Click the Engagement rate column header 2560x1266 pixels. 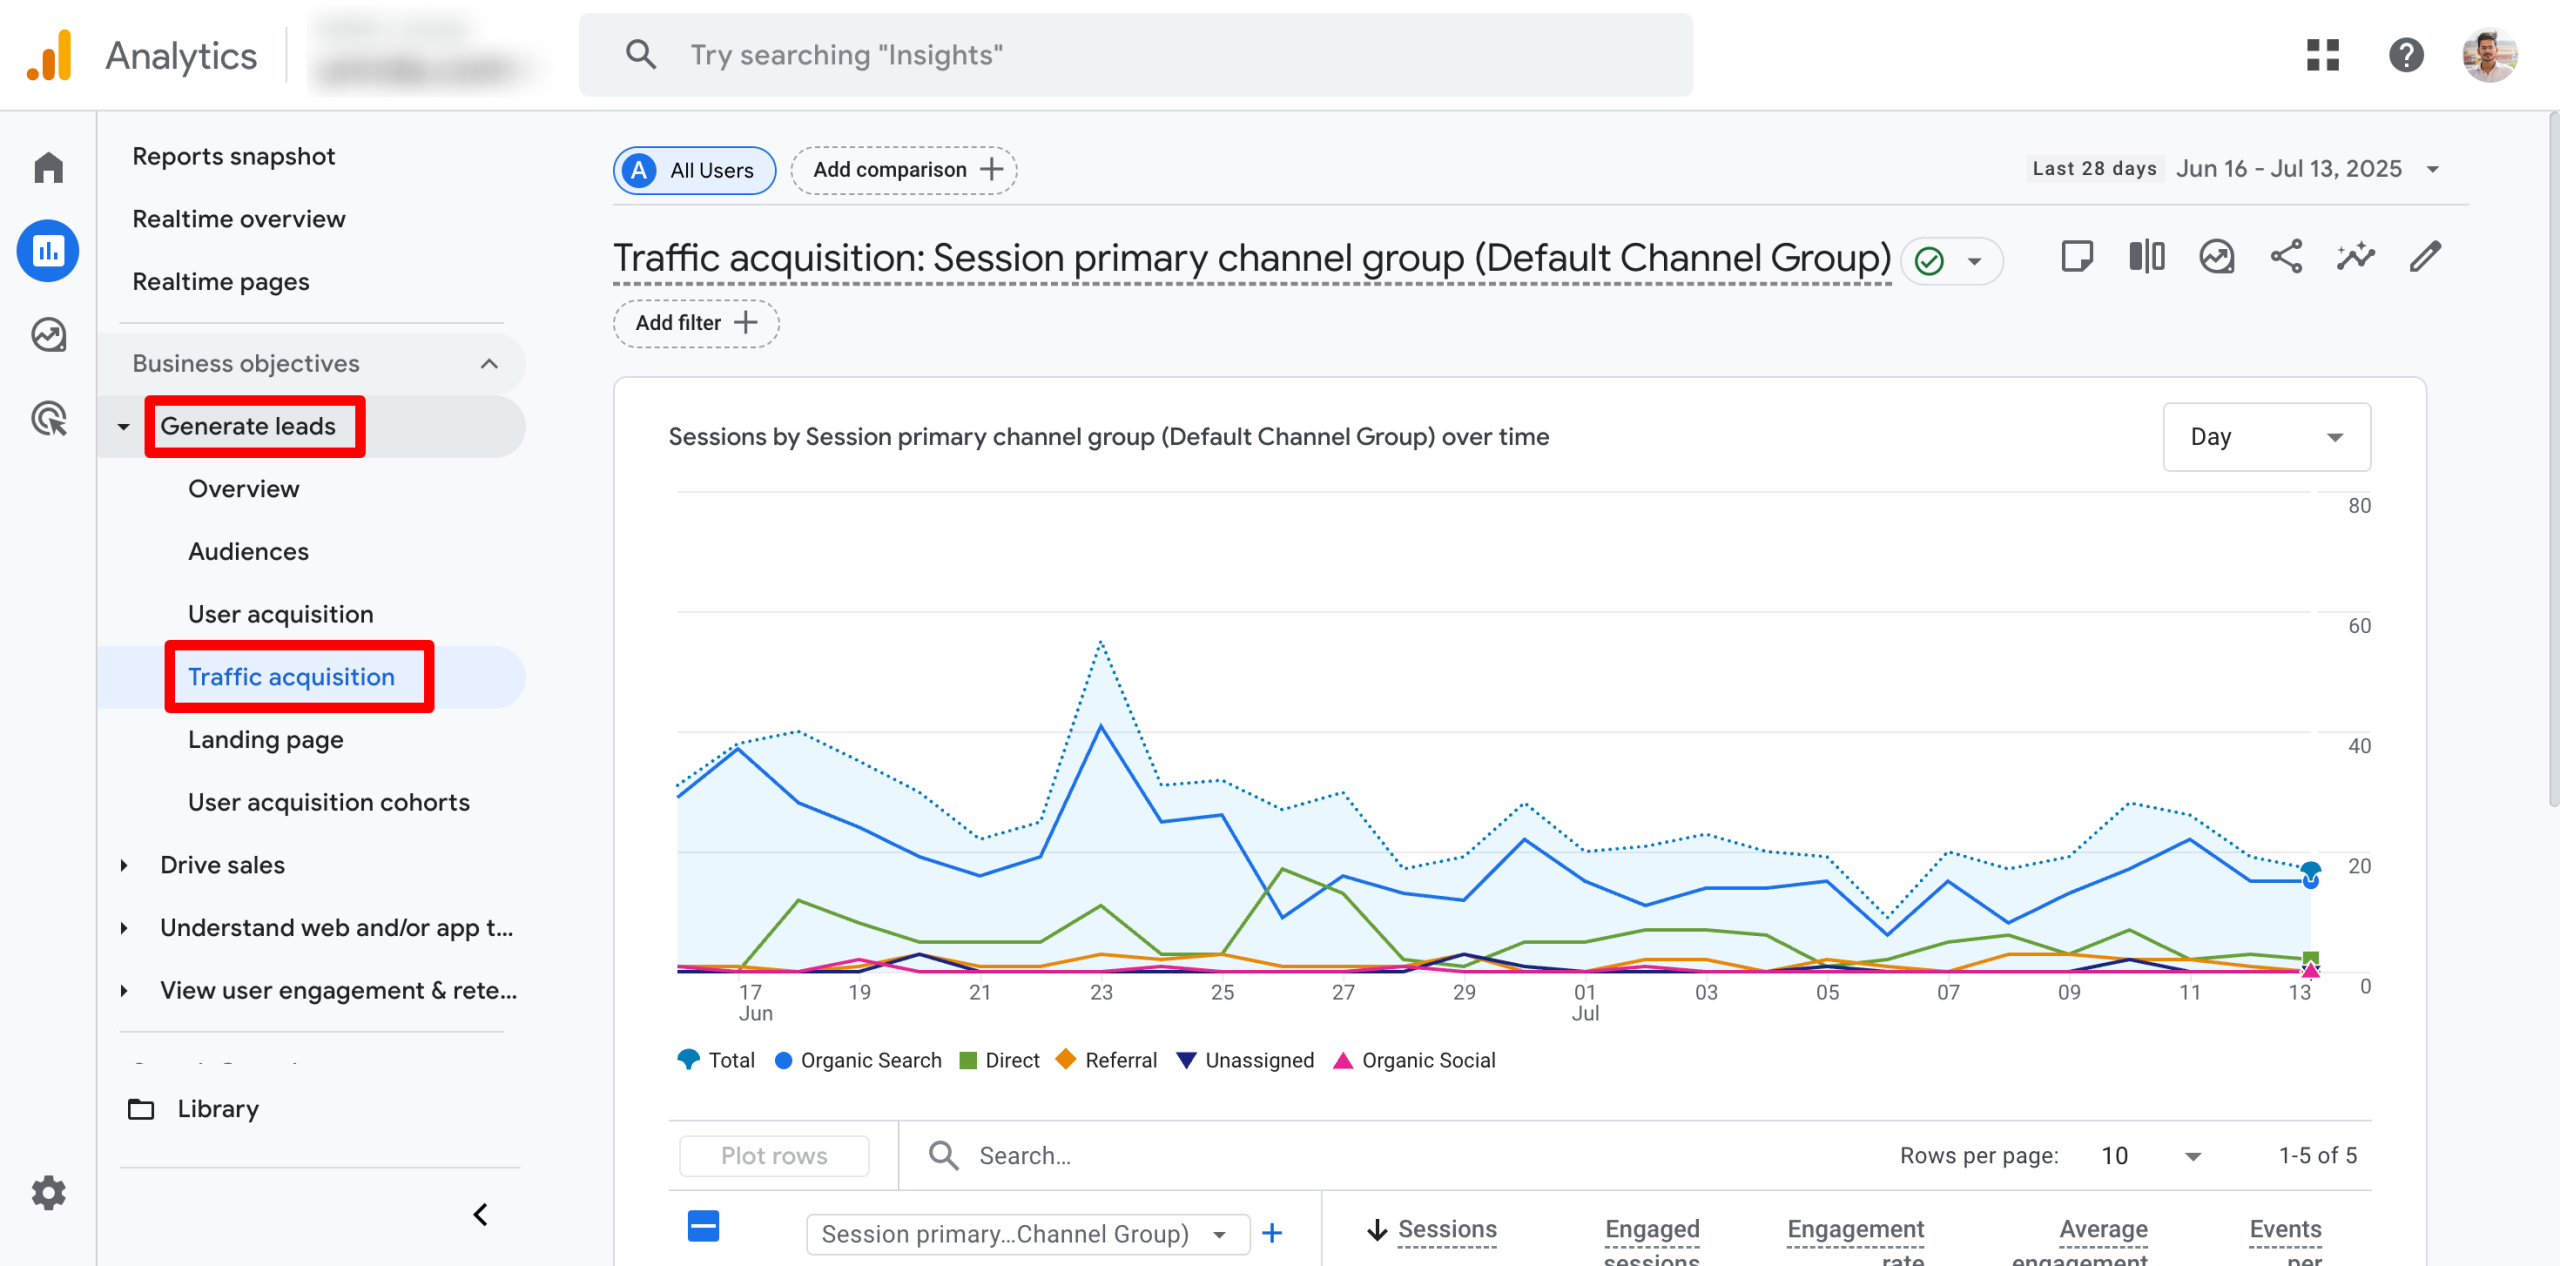pos(1855,1240)
